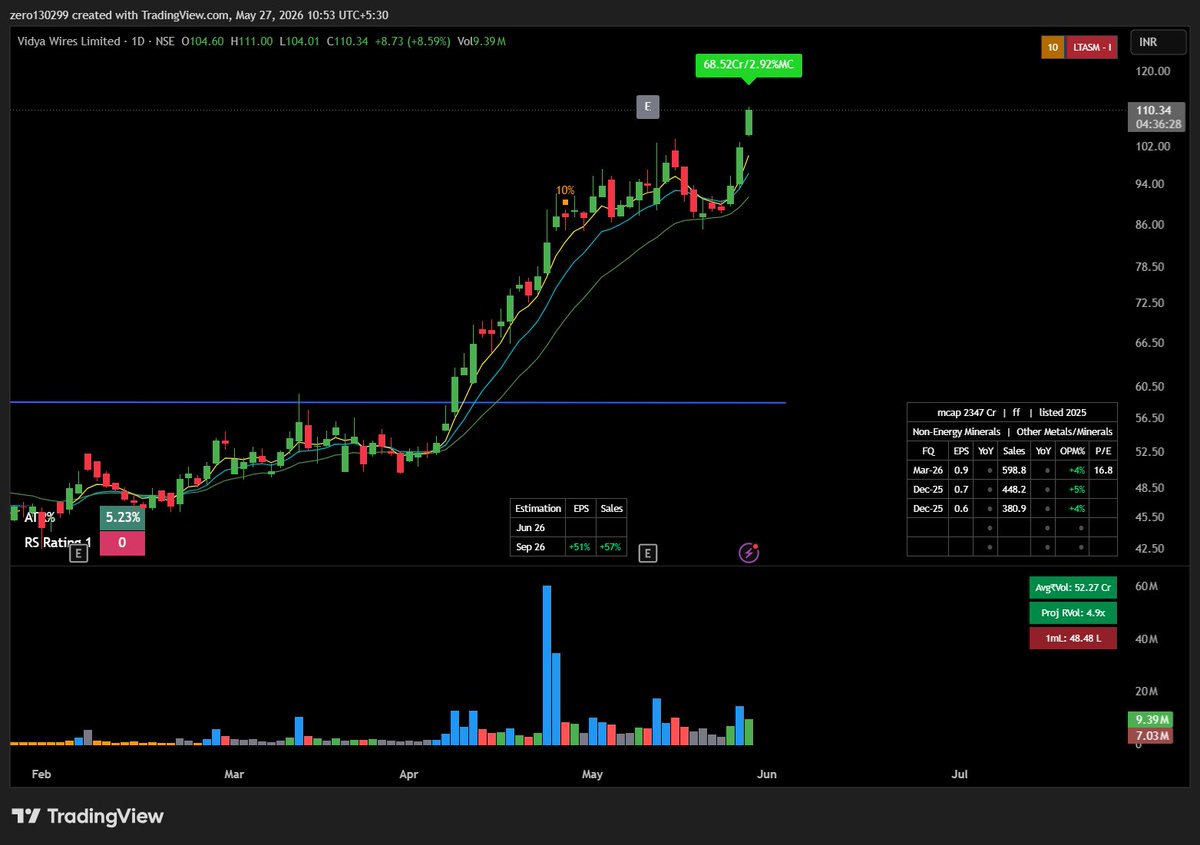Click the 60M volume axis label
This screenshot has height=845, width=1200.
pos(1146,587)
